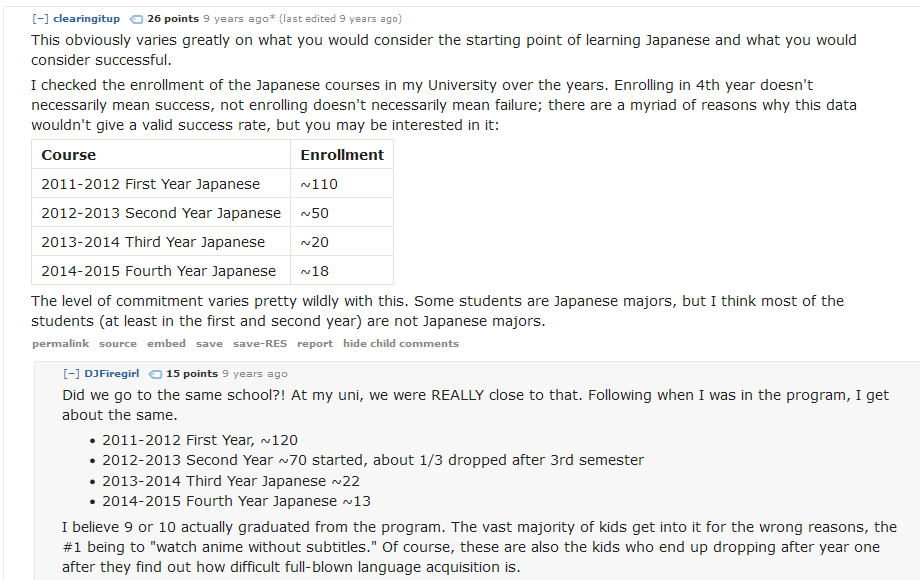Report the clearingitup comment
The width and height of the screenshot is (920, 580).
pos(314,344)
